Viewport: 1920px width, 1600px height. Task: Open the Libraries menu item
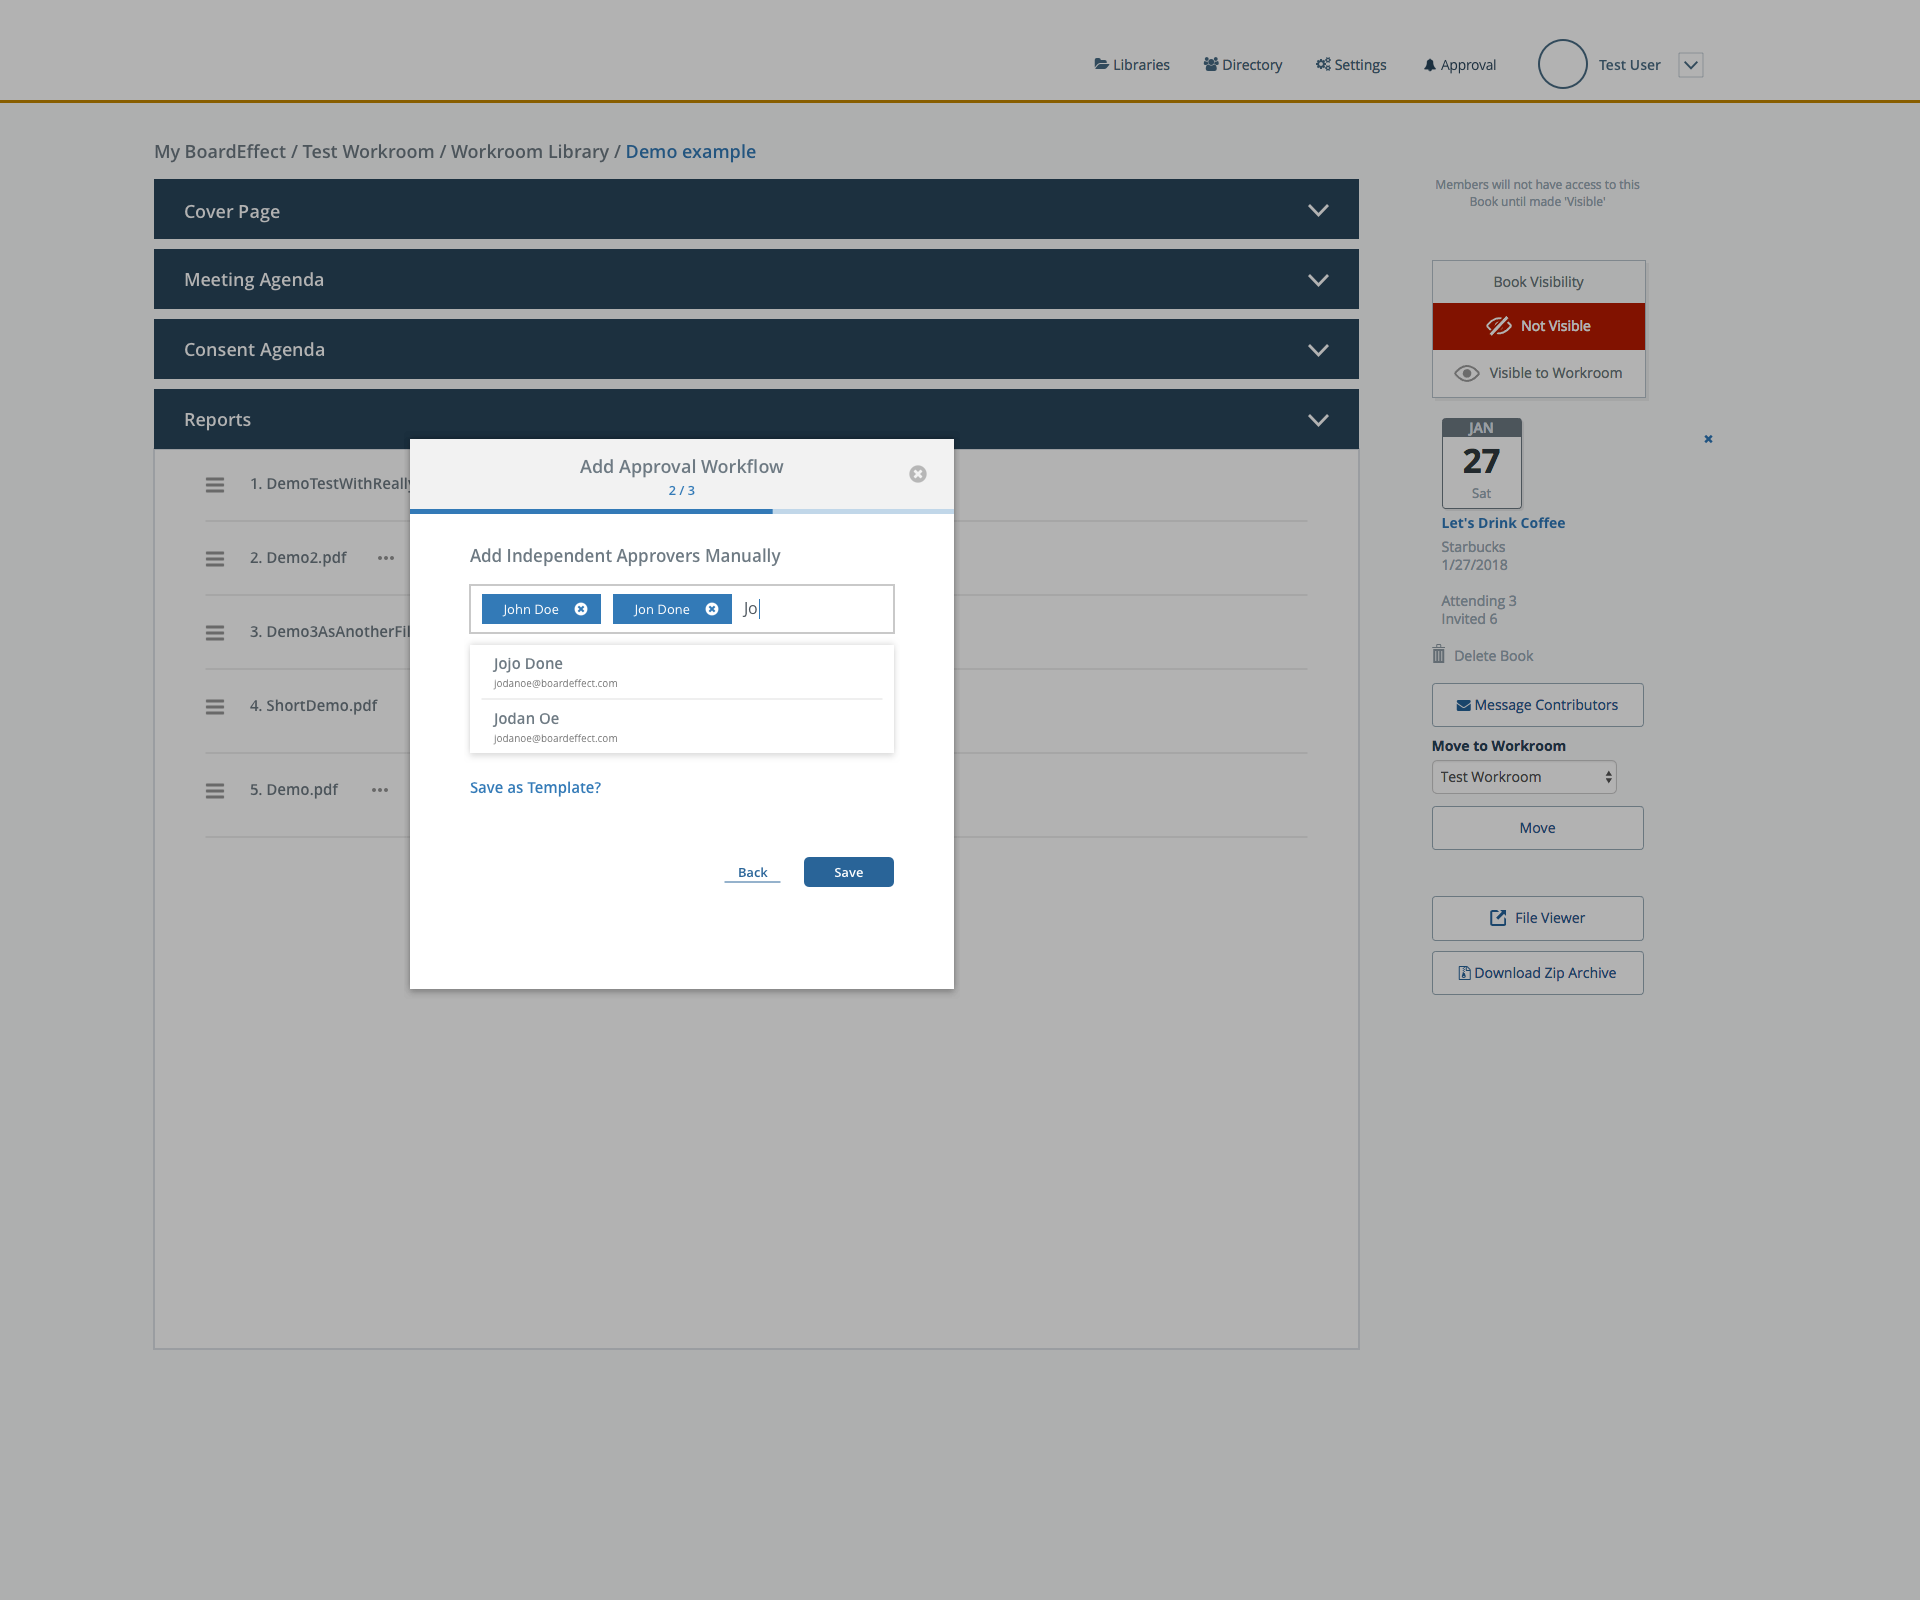(x=1132, y=65)
